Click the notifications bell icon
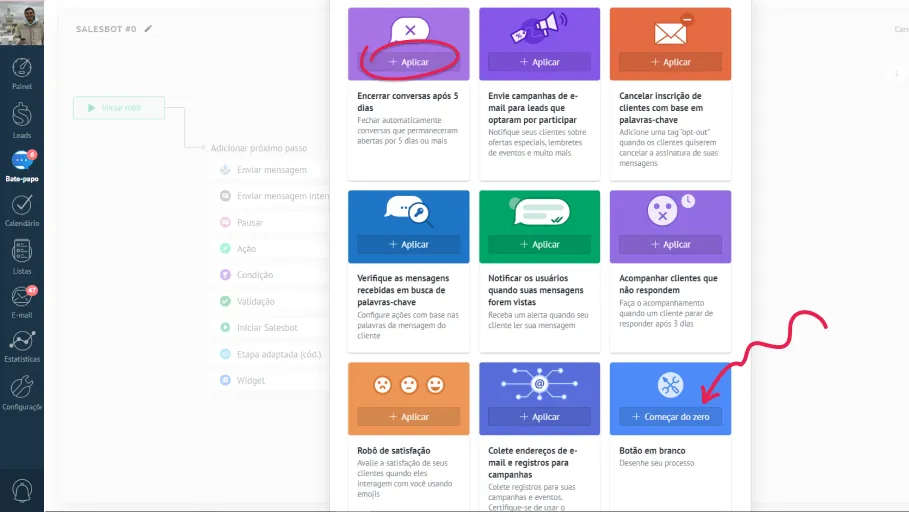The height and width of the screenshot is (512, 909). pyautogui.click(x=22, y=491)
